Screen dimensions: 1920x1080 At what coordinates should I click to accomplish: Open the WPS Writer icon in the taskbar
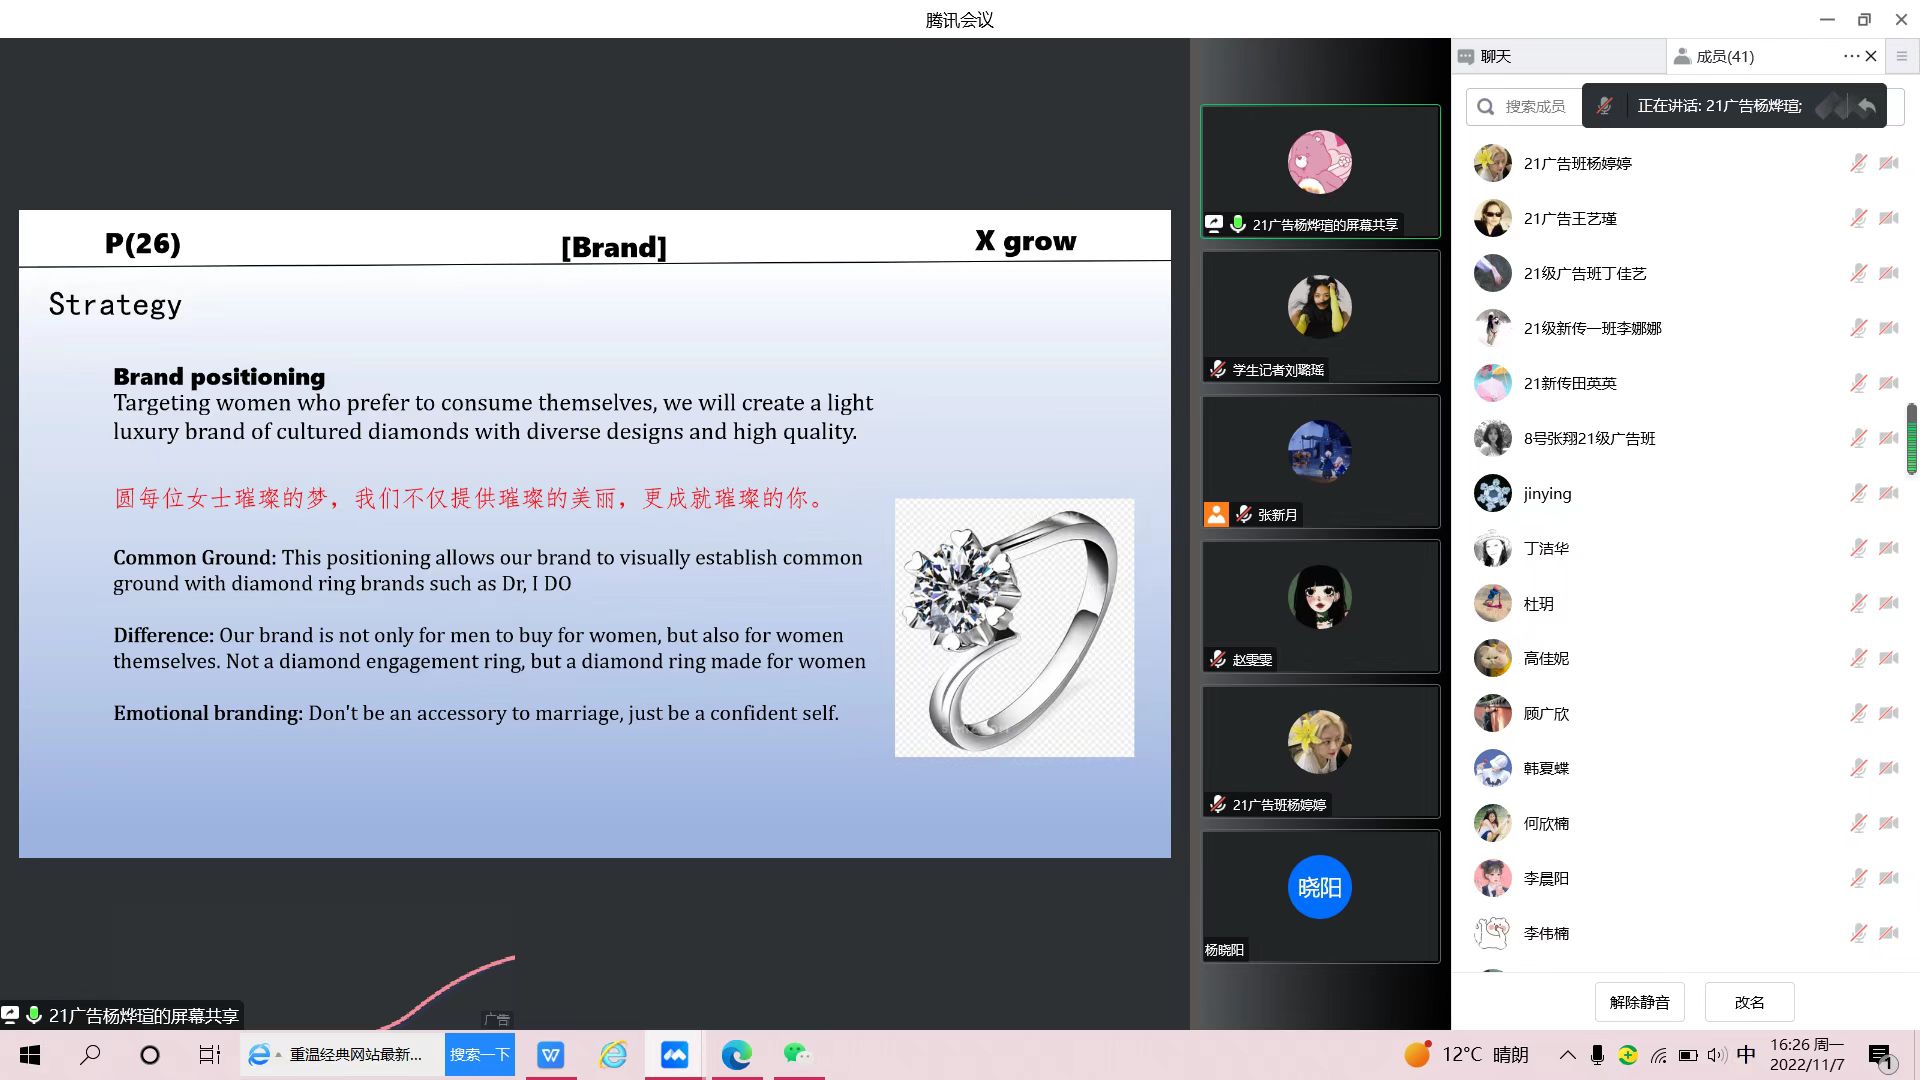click(551, 1055)
